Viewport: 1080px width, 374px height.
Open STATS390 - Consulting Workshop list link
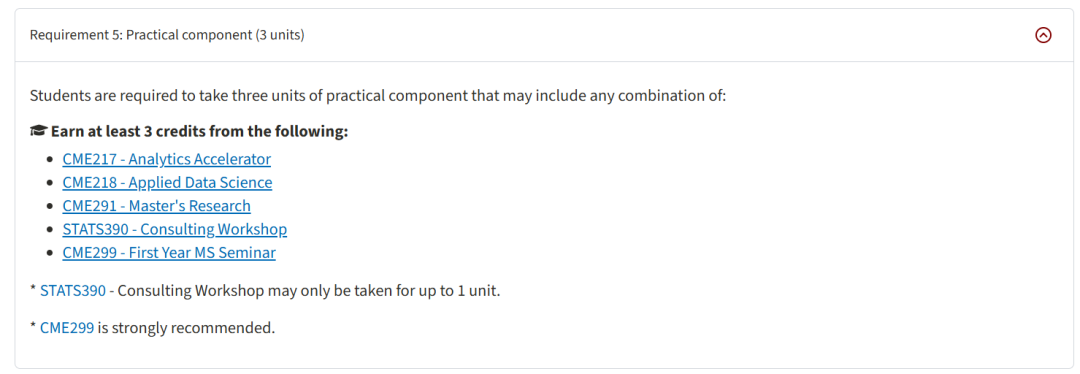pos(174,229)
